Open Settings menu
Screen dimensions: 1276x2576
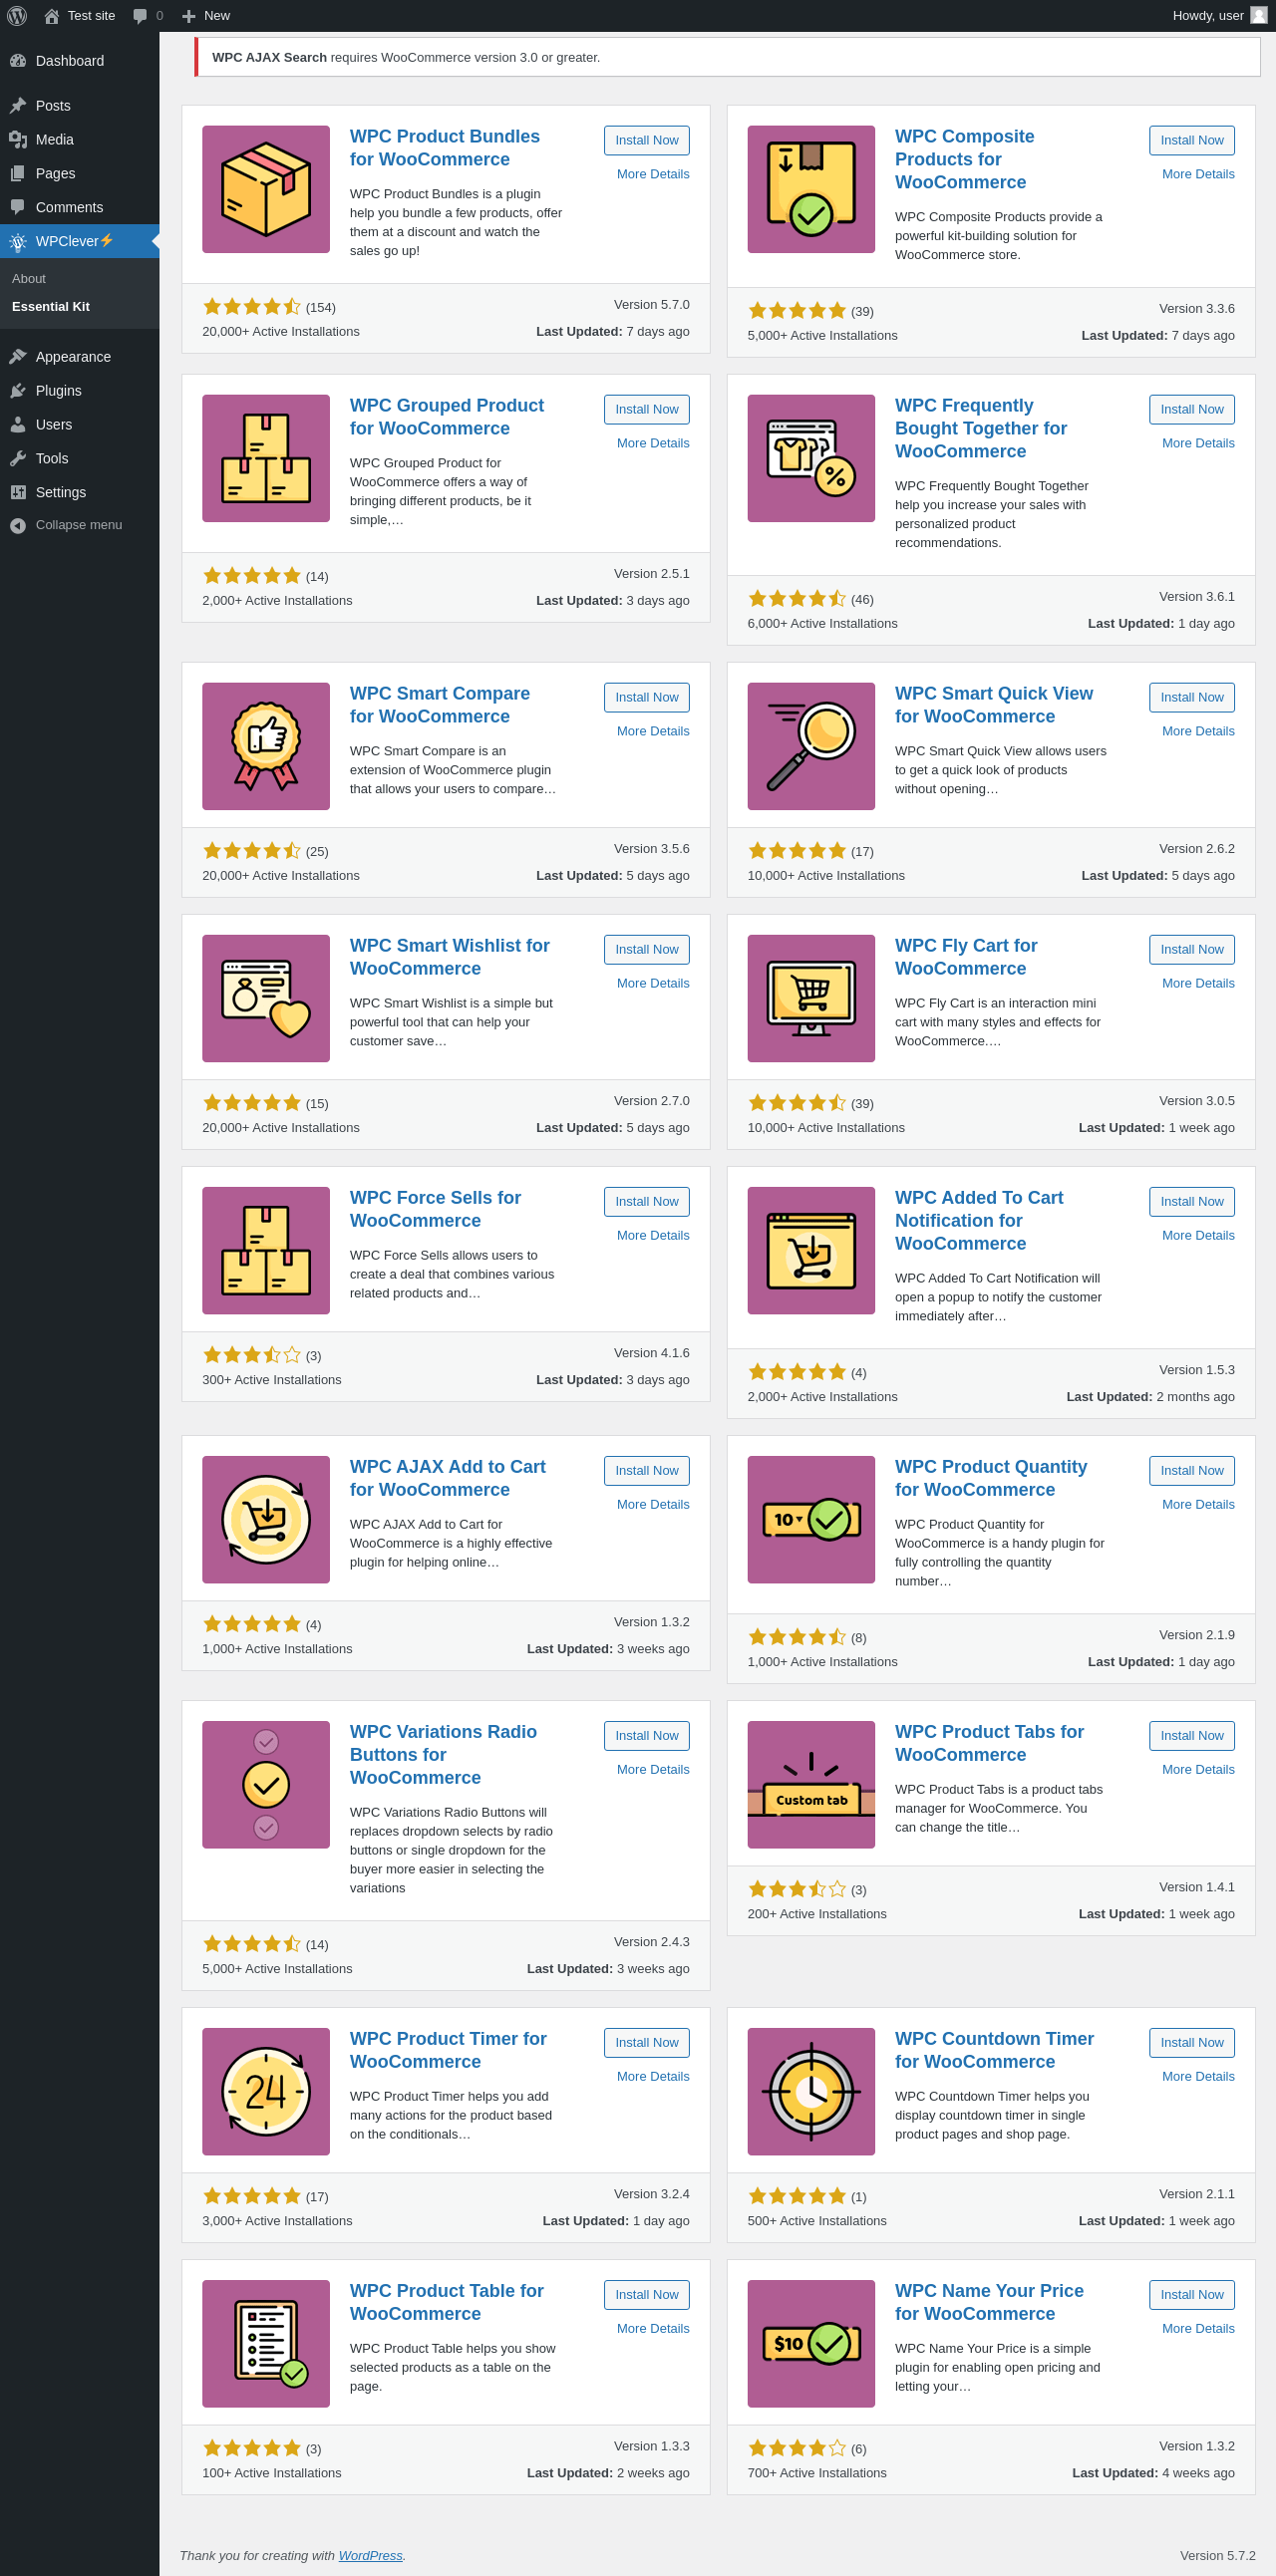(79, 493)
